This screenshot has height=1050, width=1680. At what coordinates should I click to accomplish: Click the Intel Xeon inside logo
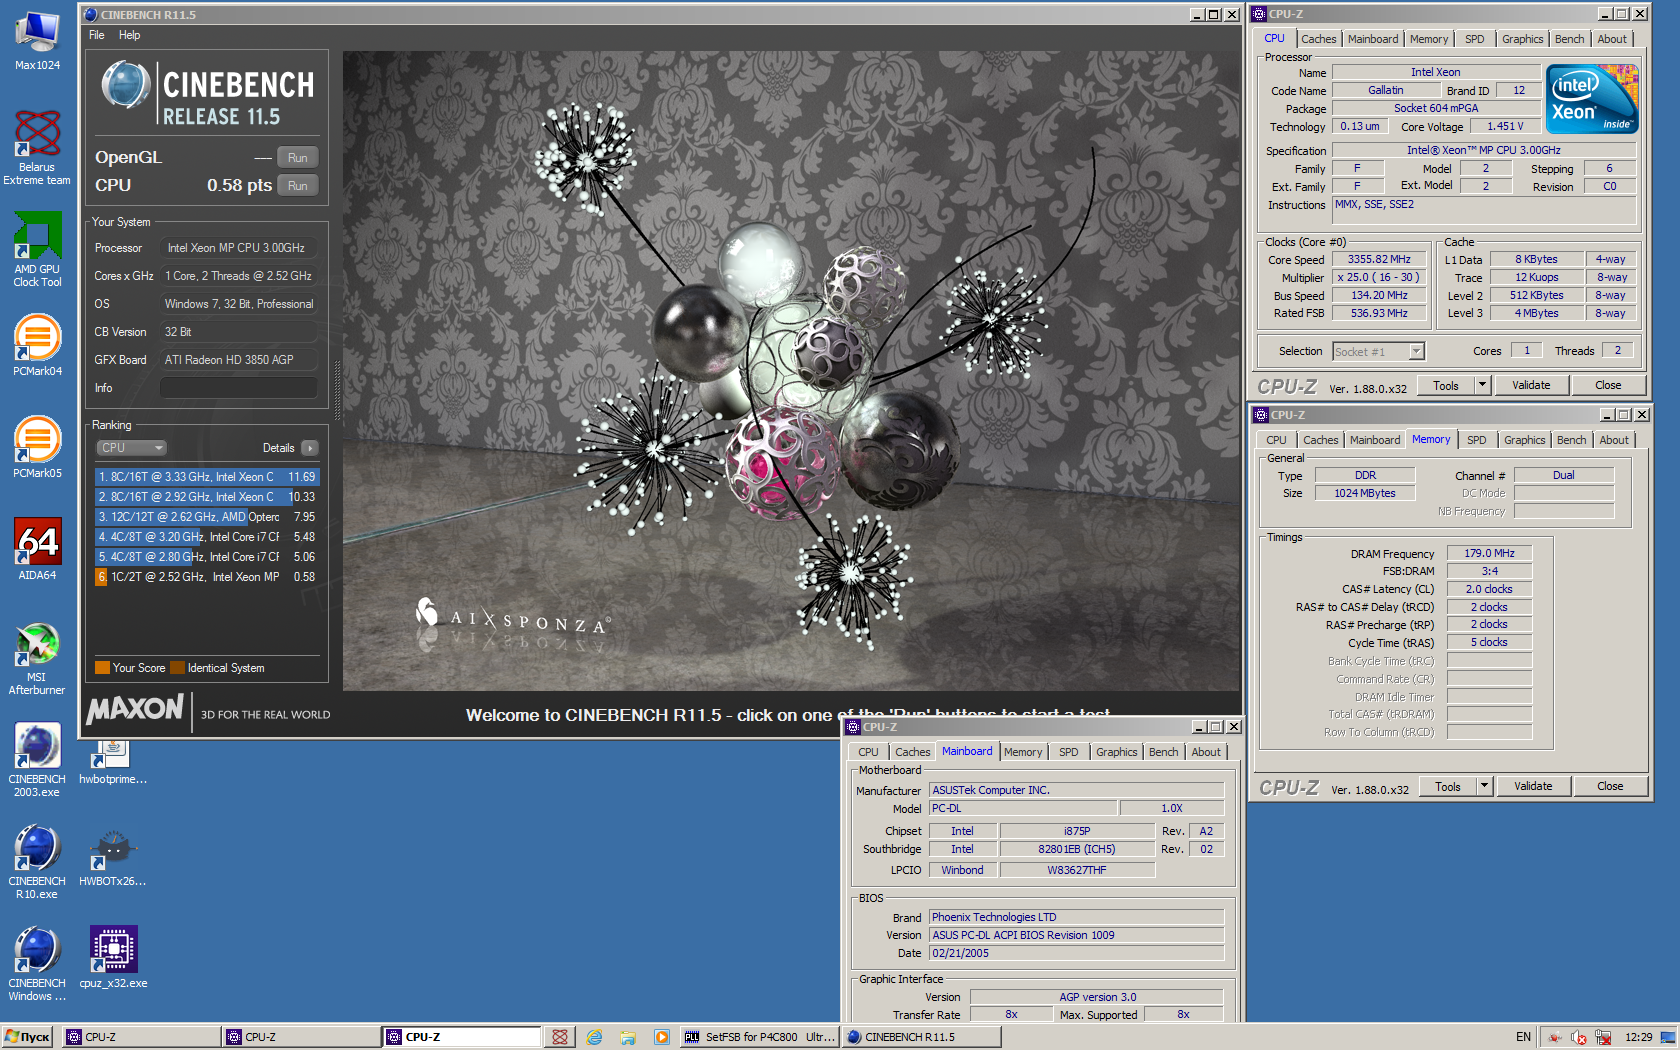(x=1592, y=99)
